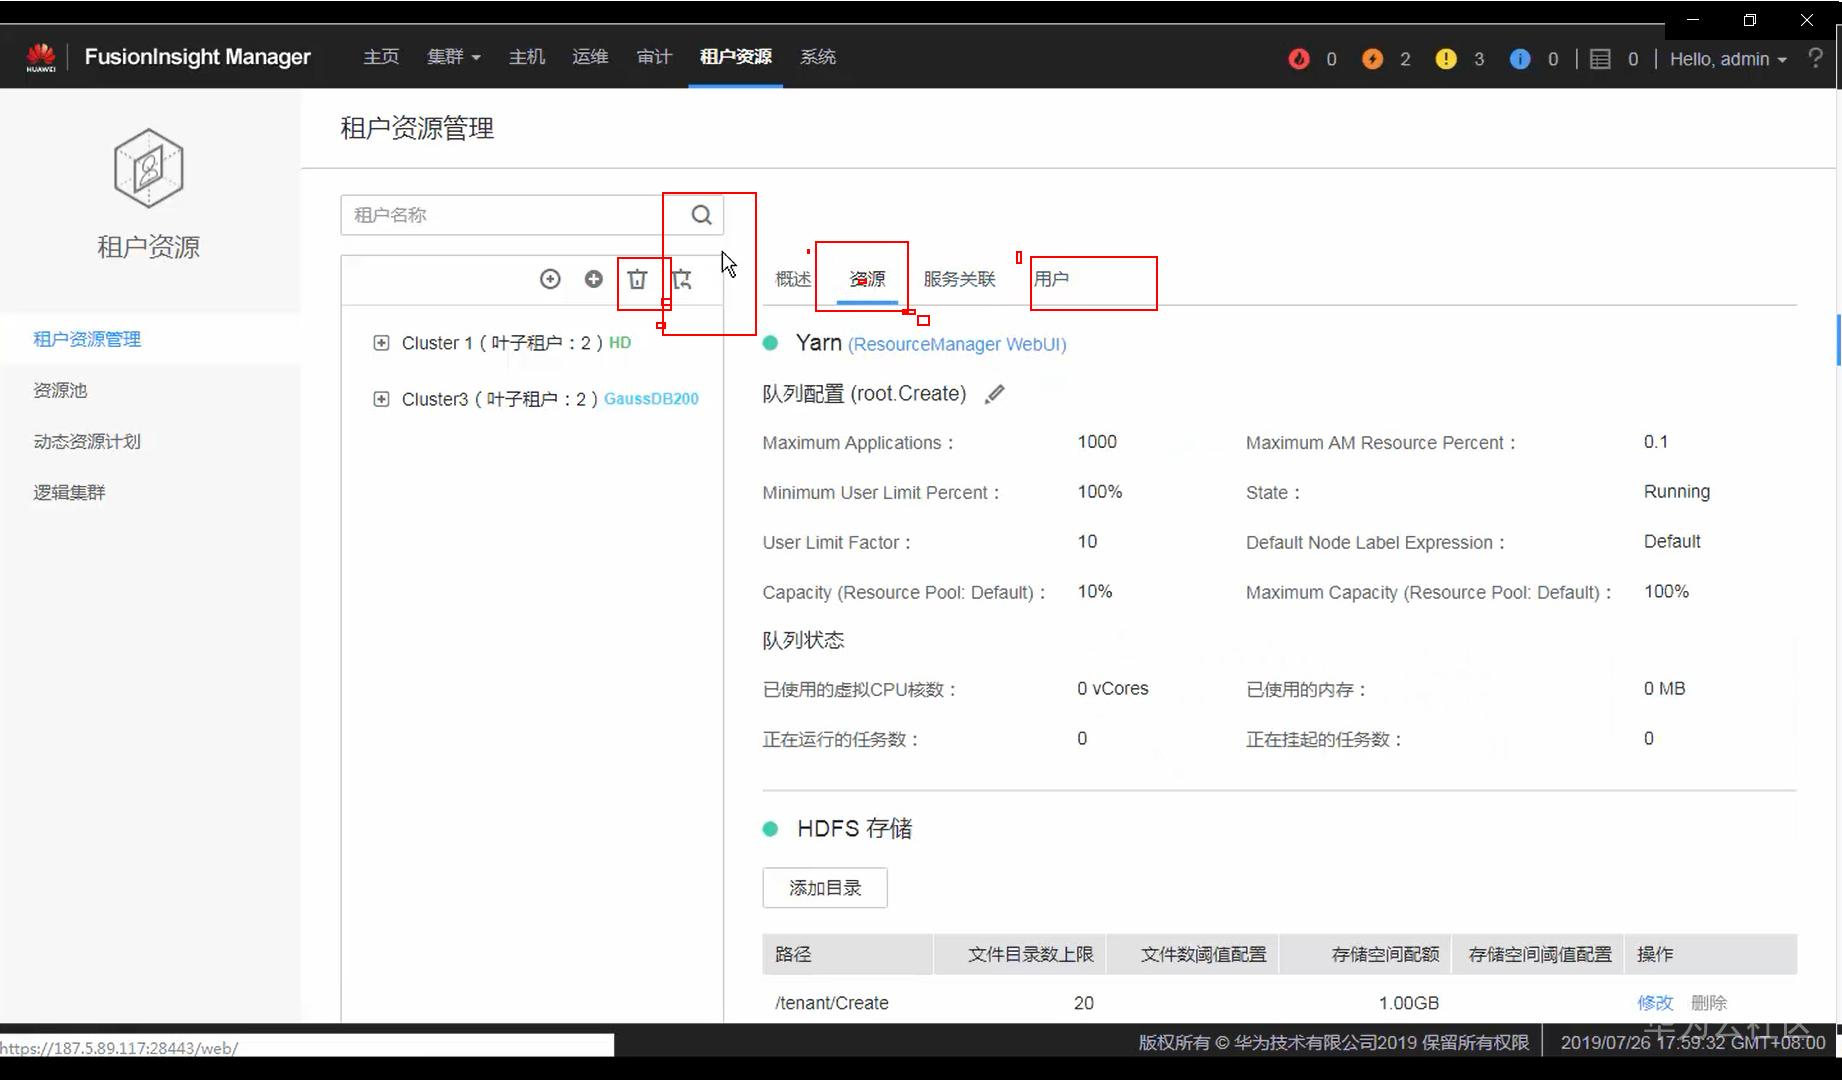This screenshot has height=1080, width=1842.
Task: Switch to the 用户 tab
Action: pos(1051,279)
